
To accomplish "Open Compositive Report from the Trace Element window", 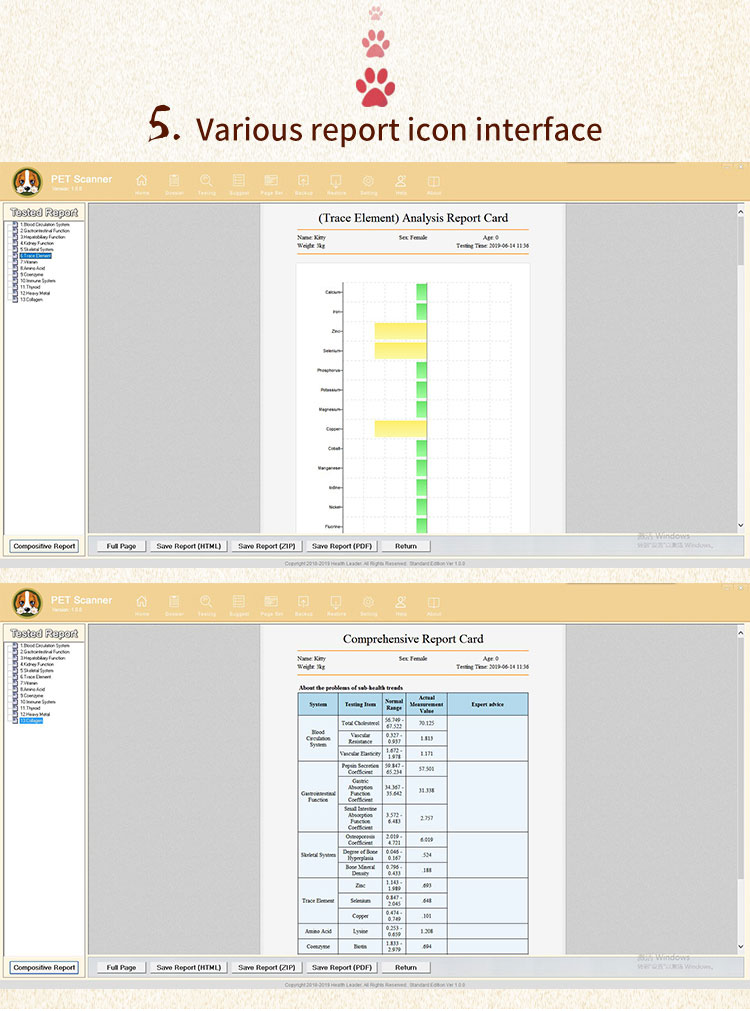I will 44,546.
